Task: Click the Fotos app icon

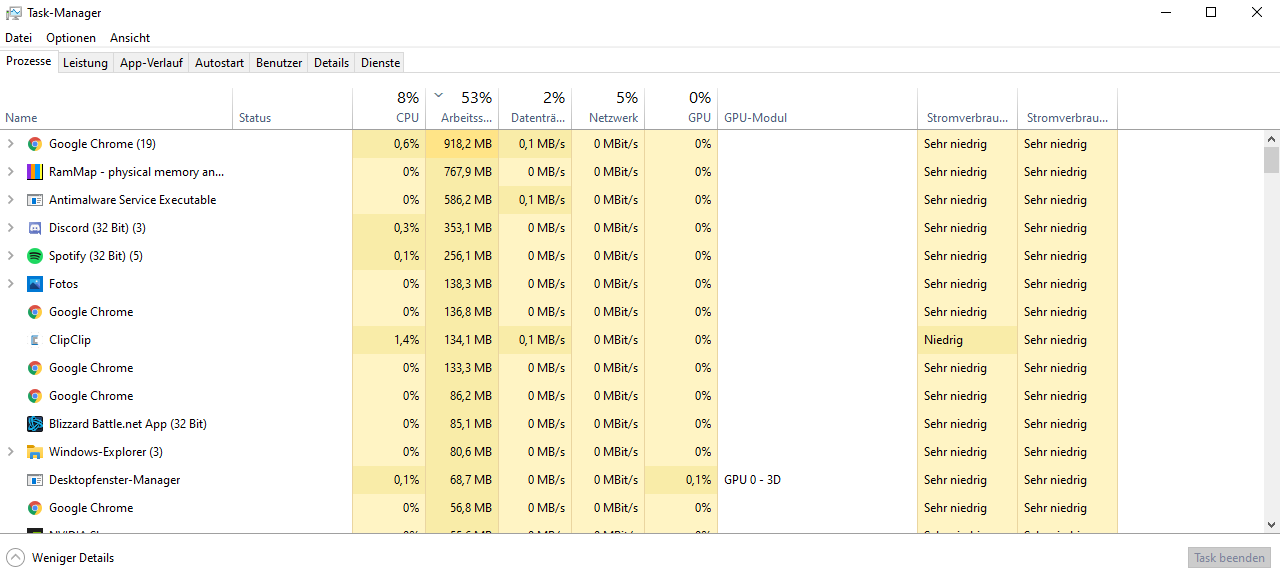Action: (x=35, y=284)
